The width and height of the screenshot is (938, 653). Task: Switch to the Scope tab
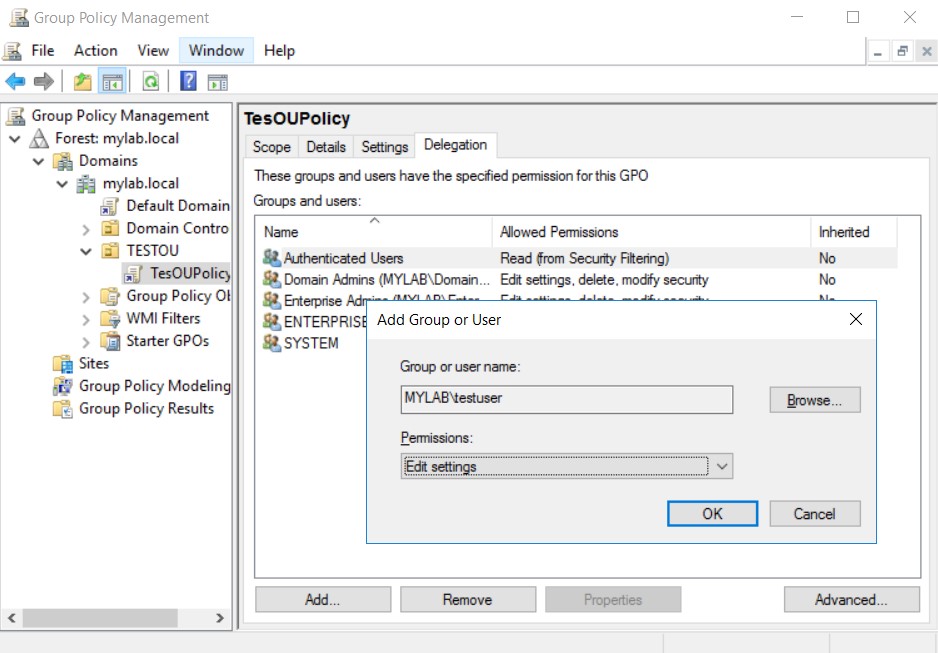(272, 147)
